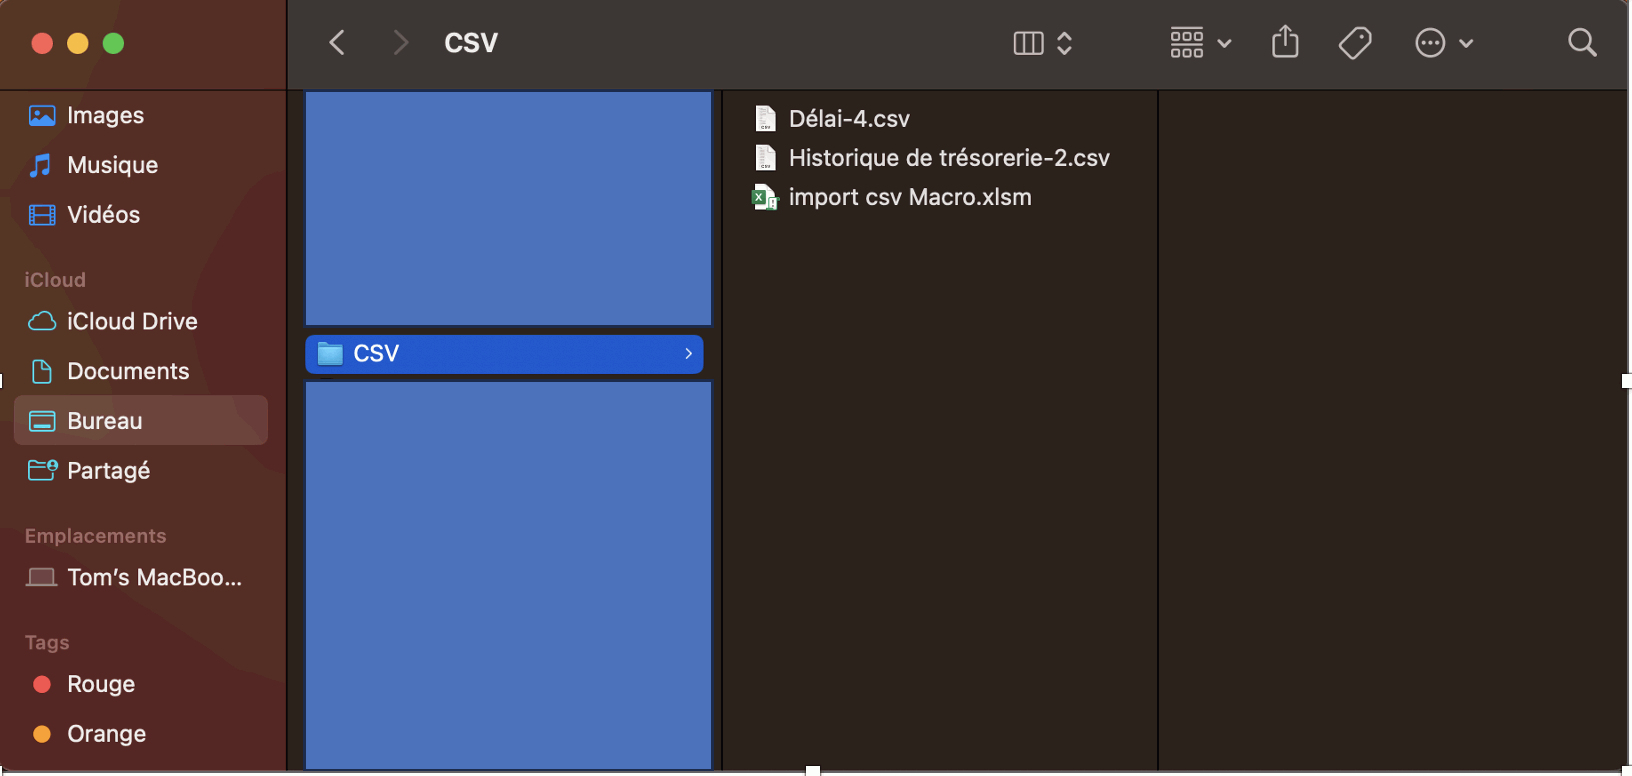1632x776 pixels.
Task: Click the back navigation arrow
Action: tap(337, 43)
